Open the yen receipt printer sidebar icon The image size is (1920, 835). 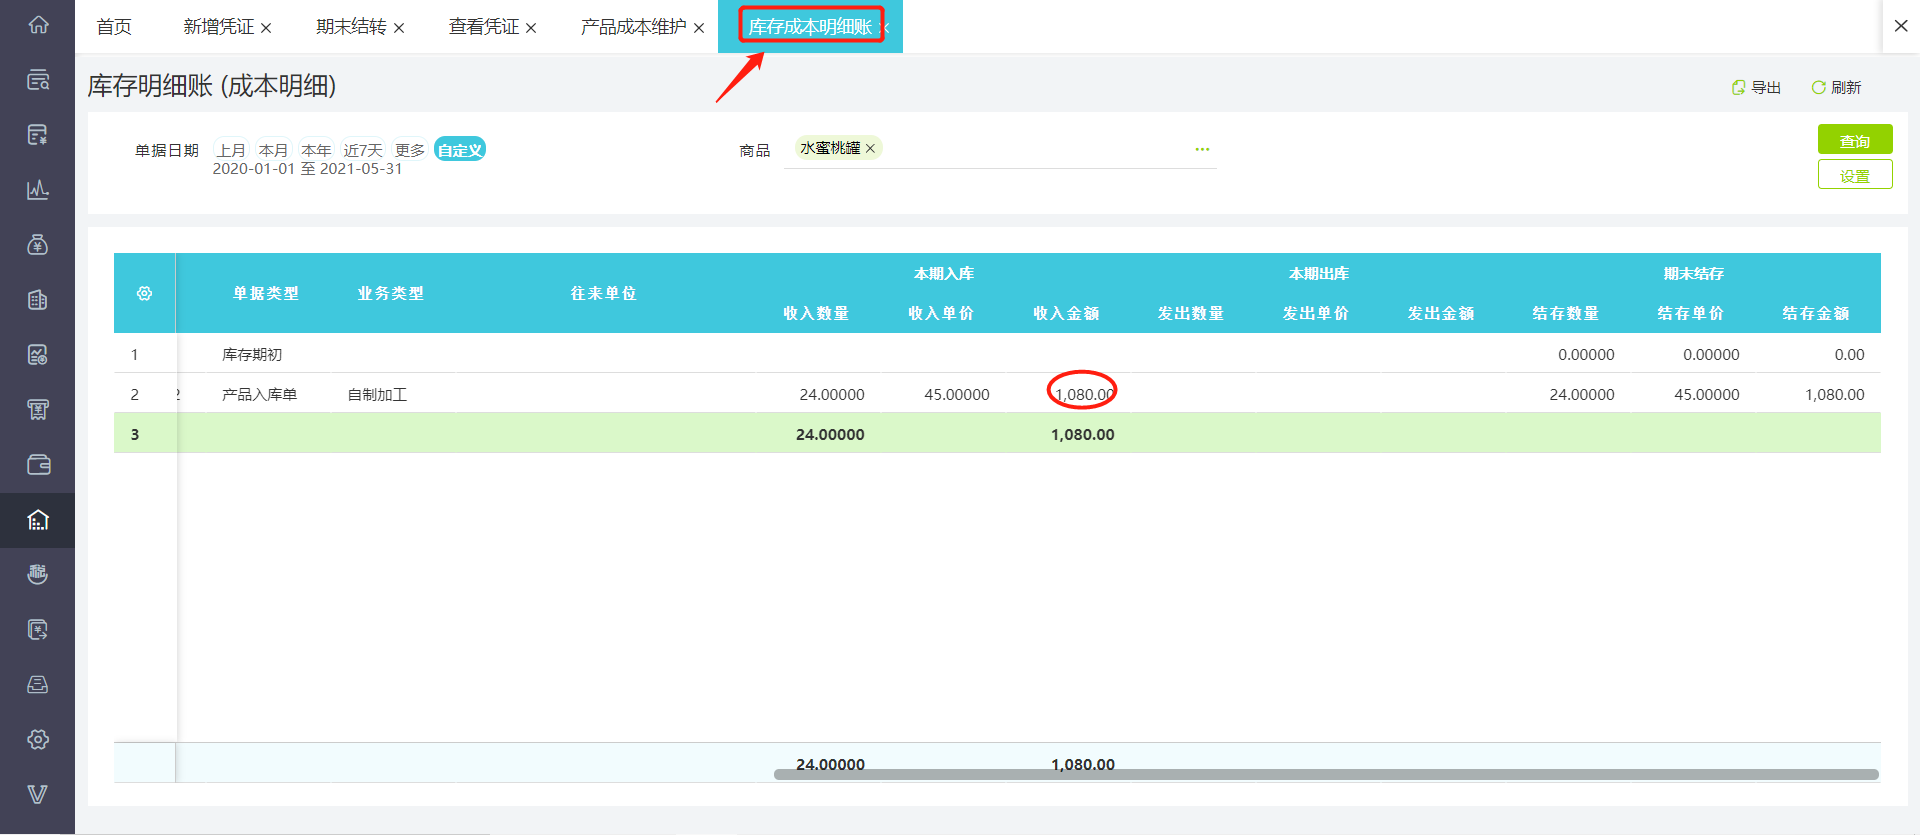pos(38,410)
